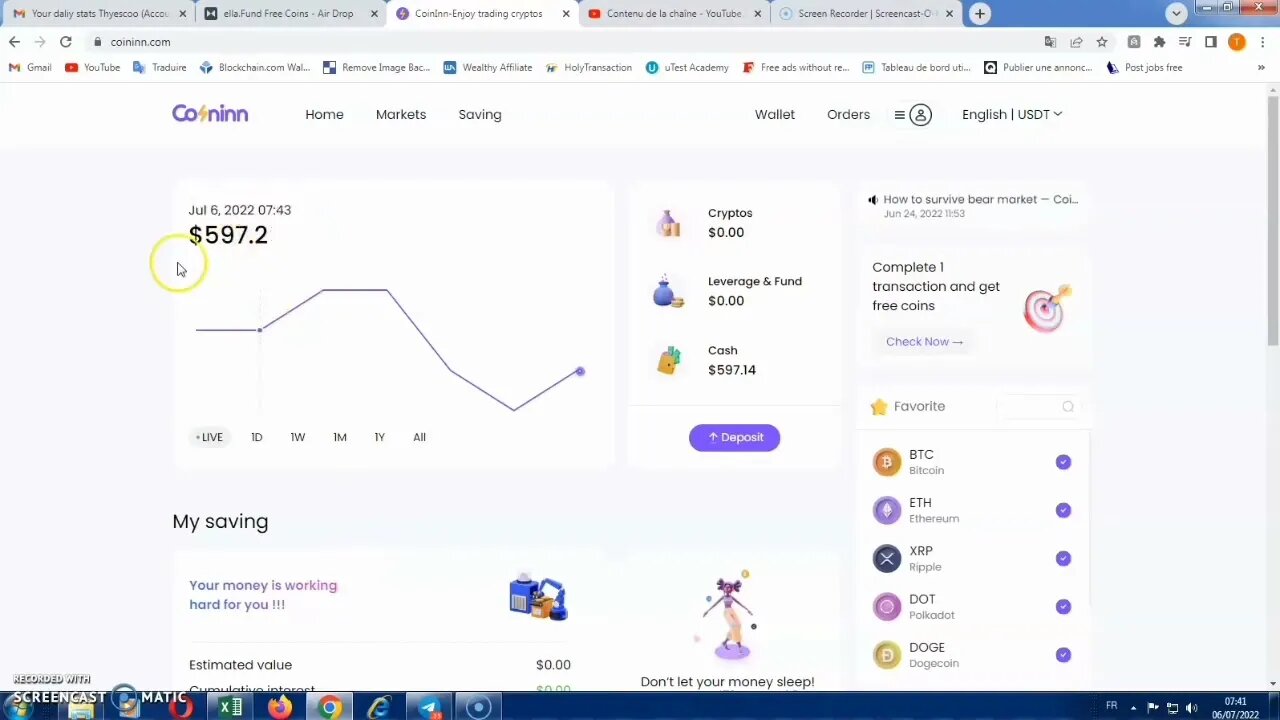Click the Deposit button
The height and width of the screenshot is (720, 1280).
point(734,437)
